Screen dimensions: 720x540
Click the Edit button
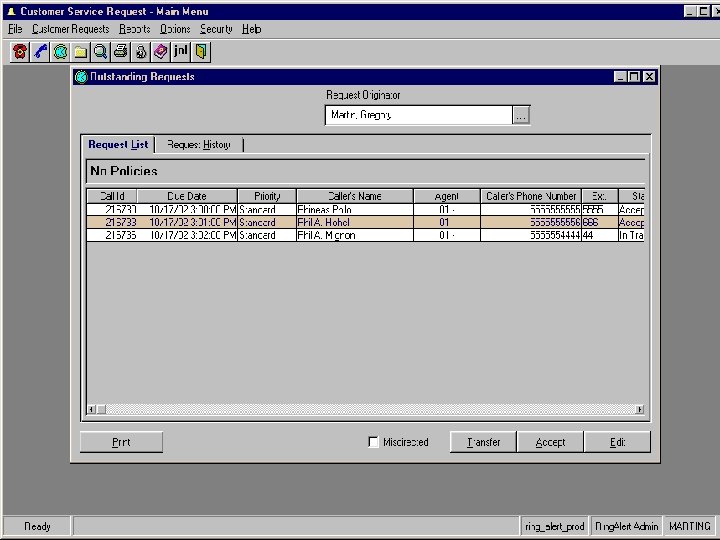[617, 442]
